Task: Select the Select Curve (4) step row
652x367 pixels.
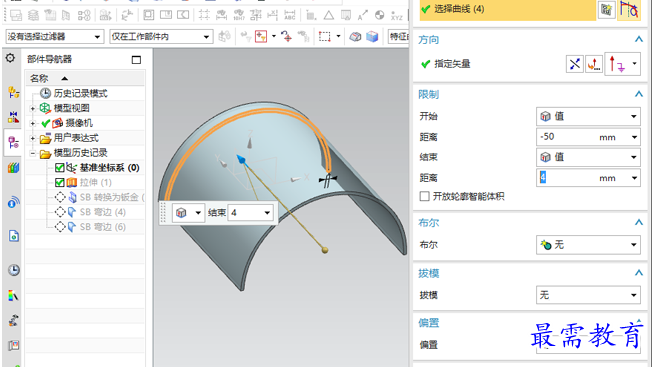Action: coord(507,9)
